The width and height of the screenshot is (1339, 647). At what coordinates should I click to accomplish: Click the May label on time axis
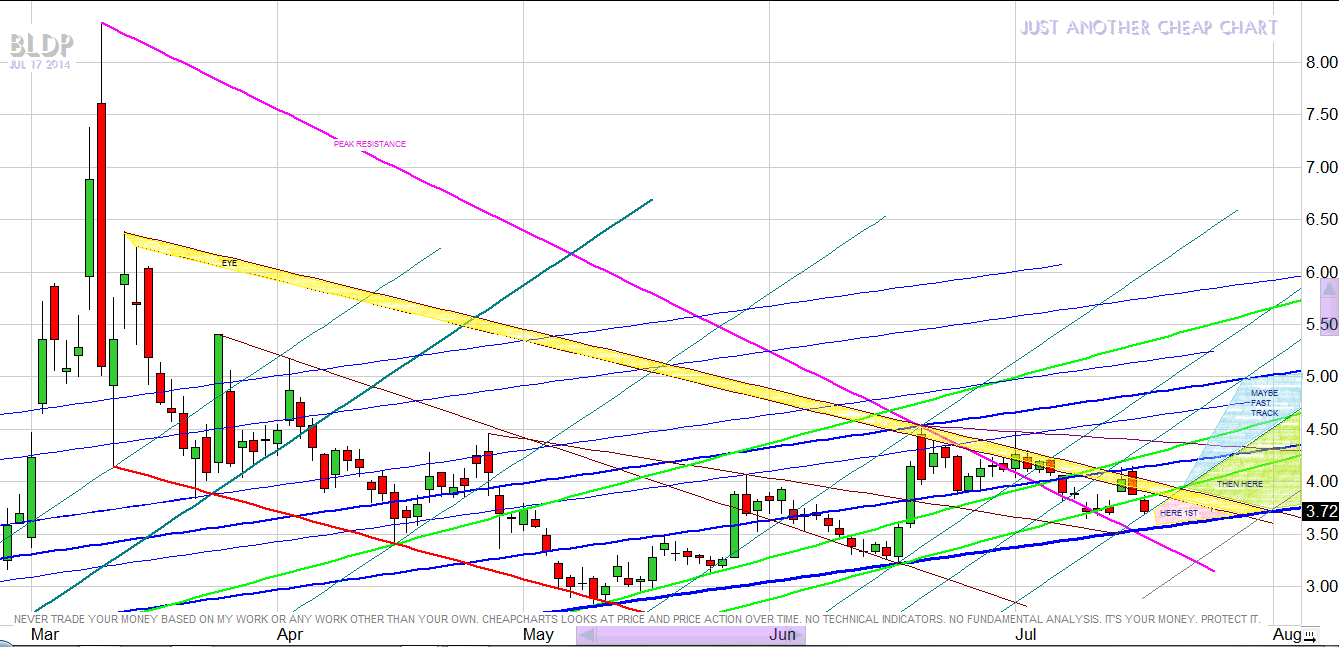click(537, 635)
